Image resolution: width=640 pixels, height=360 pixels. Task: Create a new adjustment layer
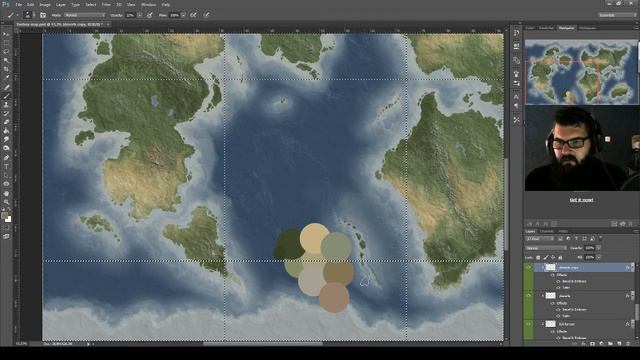tap(602, 344)
